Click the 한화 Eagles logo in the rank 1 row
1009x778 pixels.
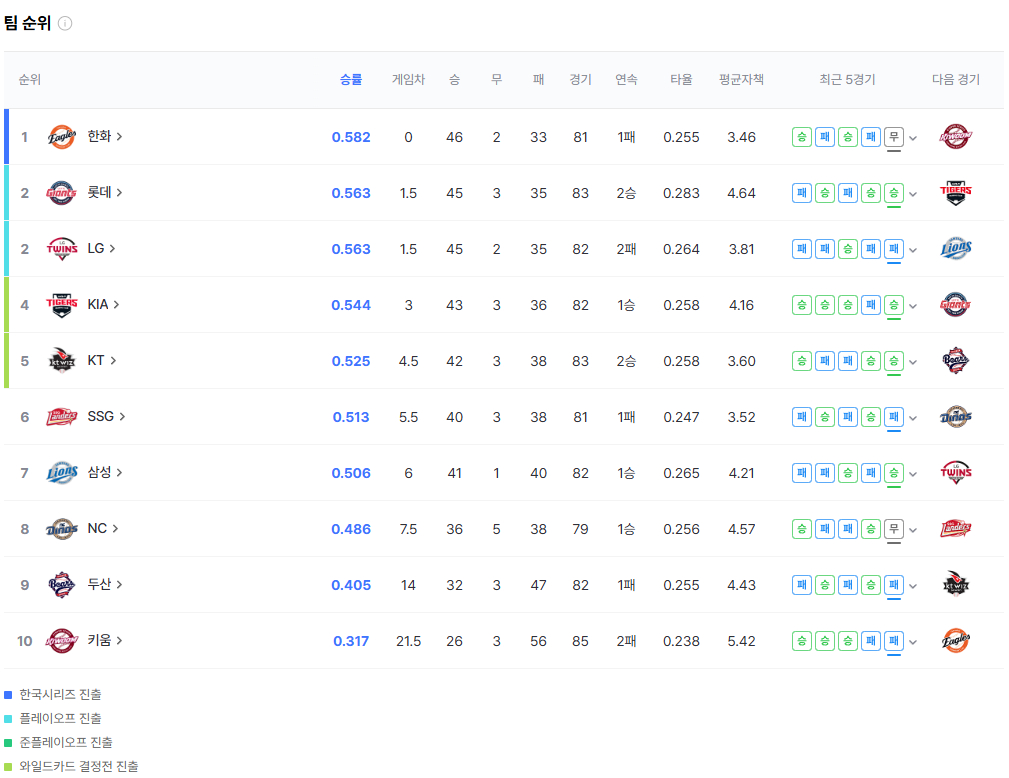coord(62,137)
